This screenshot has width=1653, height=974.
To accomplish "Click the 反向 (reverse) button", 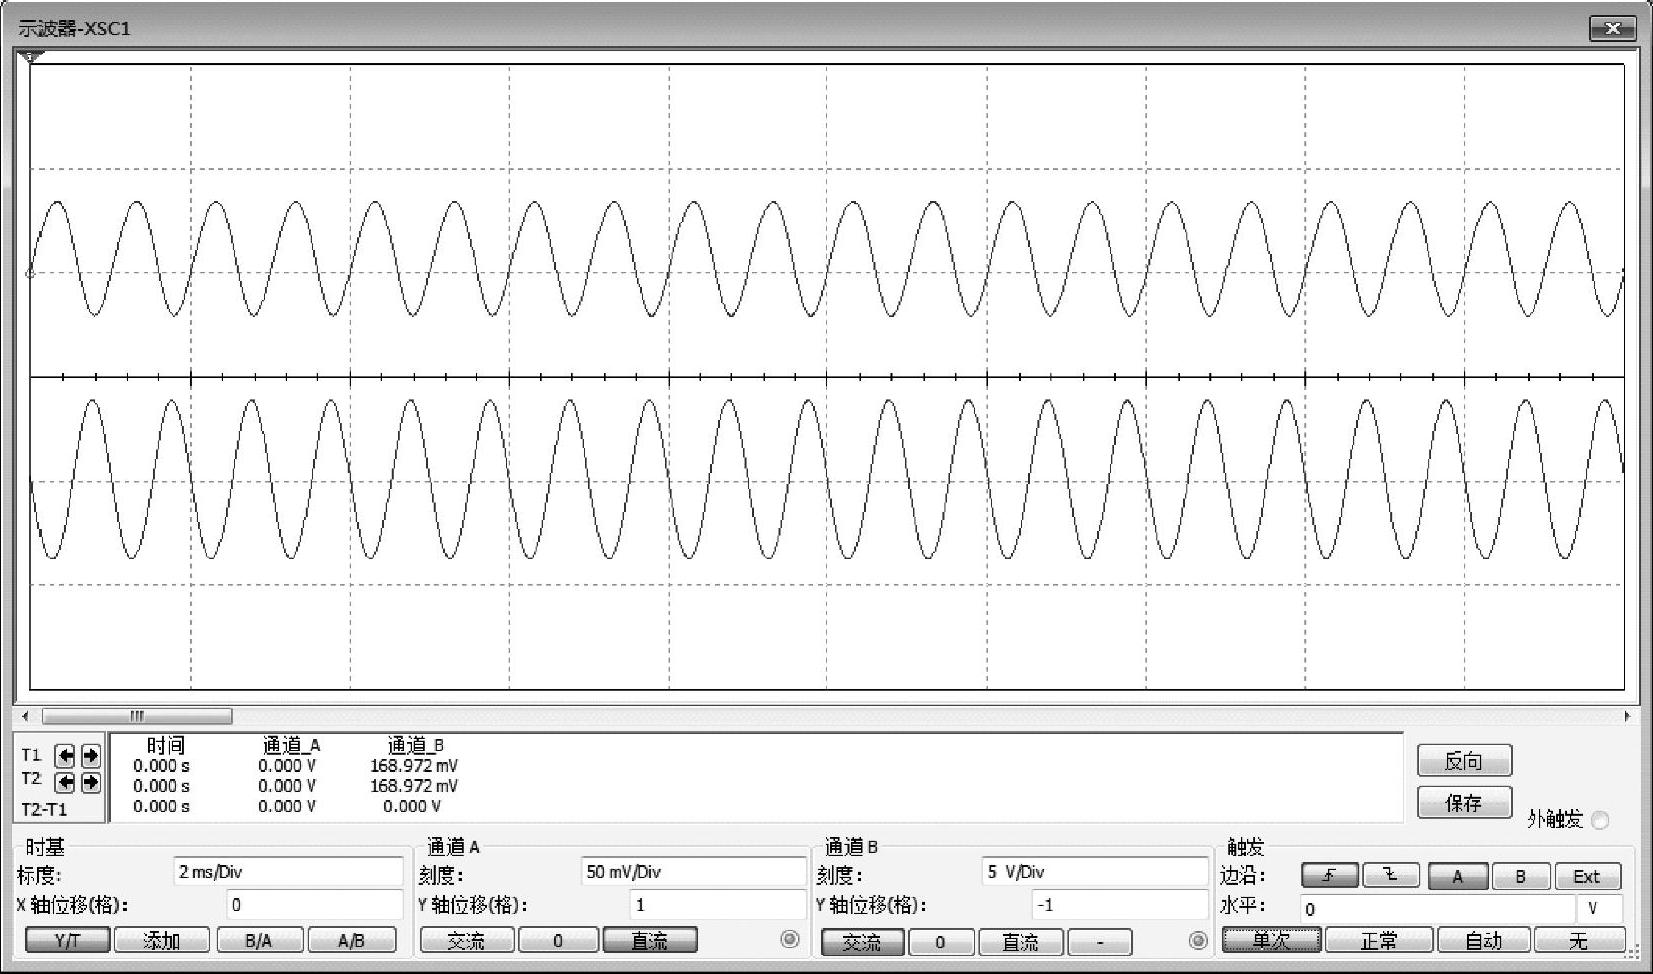I will (1464, 761).
